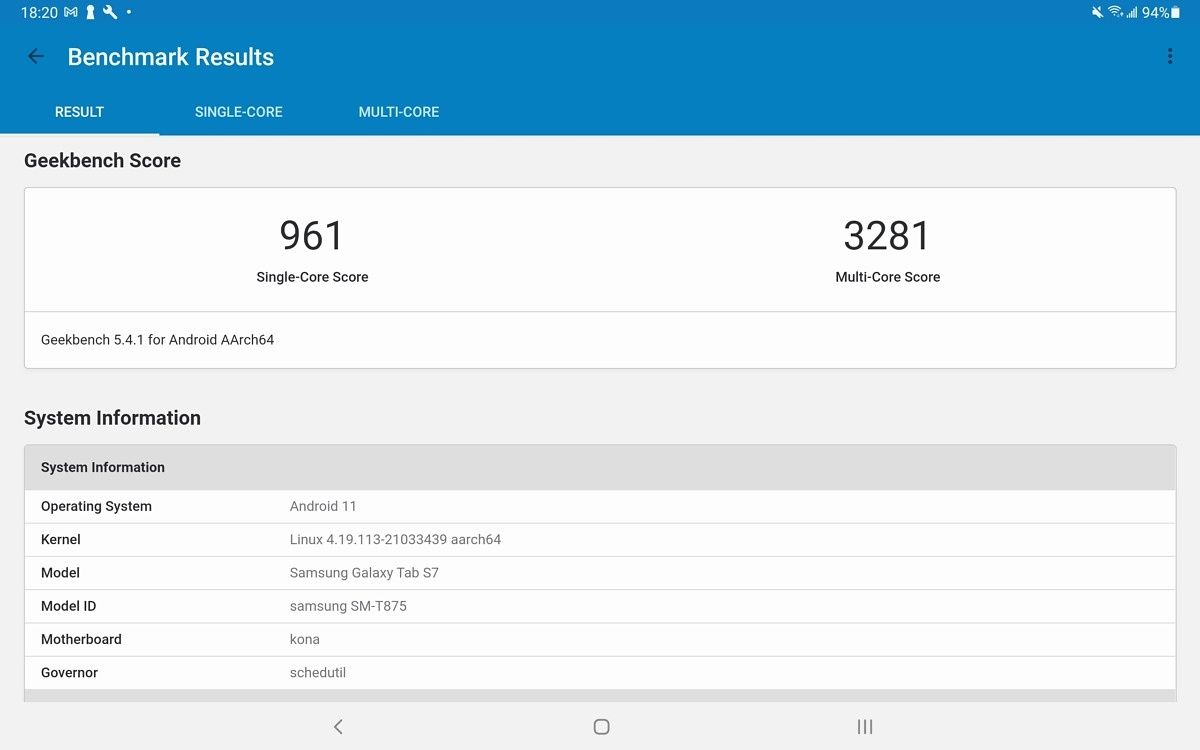Viewport: 1200px width, 750px height.
Task: Tap the 94% battery percentage
Action: click(x=1155, y=13)
